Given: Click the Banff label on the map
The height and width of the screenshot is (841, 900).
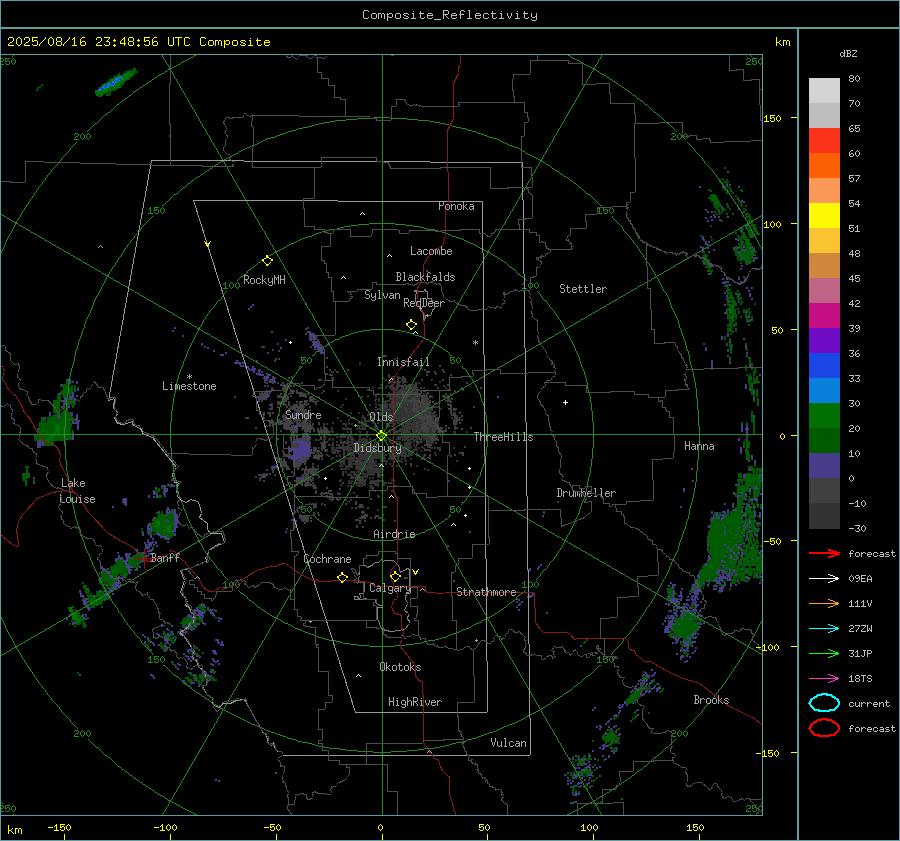Looking at the screenshot, I should [165, 558].
